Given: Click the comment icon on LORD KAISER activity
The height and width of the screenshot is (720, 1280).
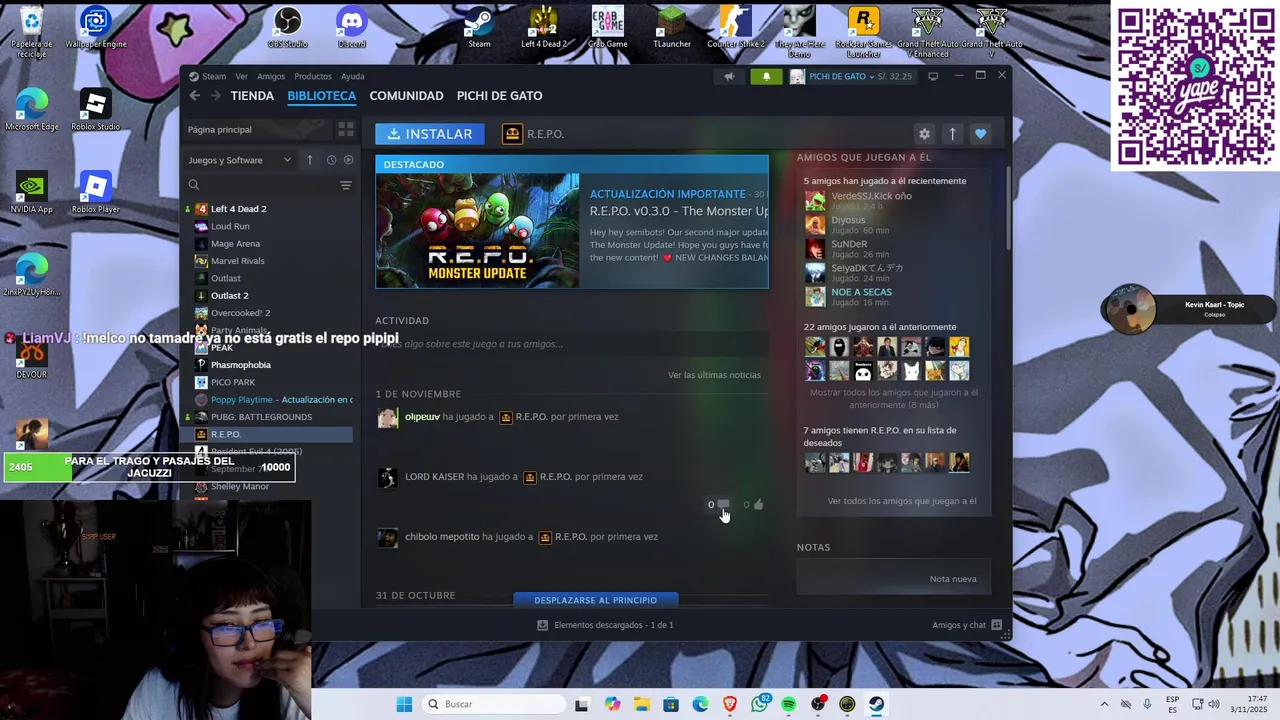Looking at the screenshot, I should 723,504.
